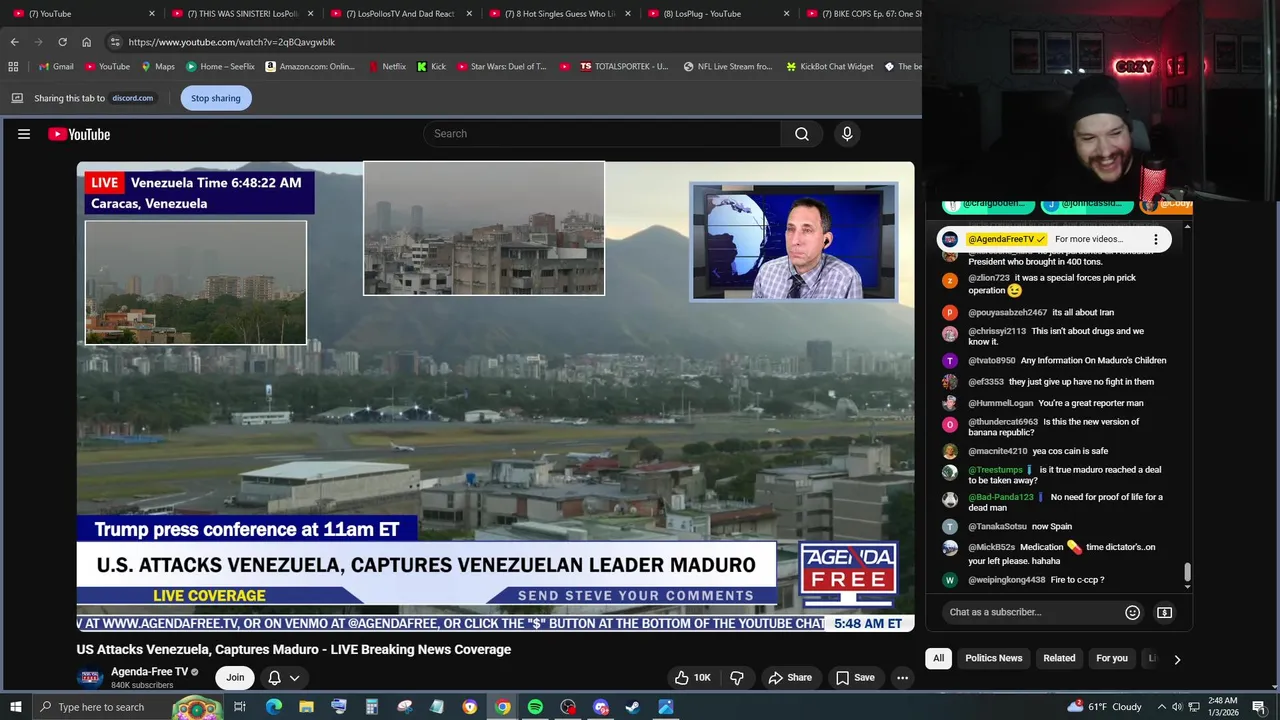Image resolution: width=1280 pixels, height=720 pixels.
Task: Open Netflix bookmark
Action: [x=387, y=67]
